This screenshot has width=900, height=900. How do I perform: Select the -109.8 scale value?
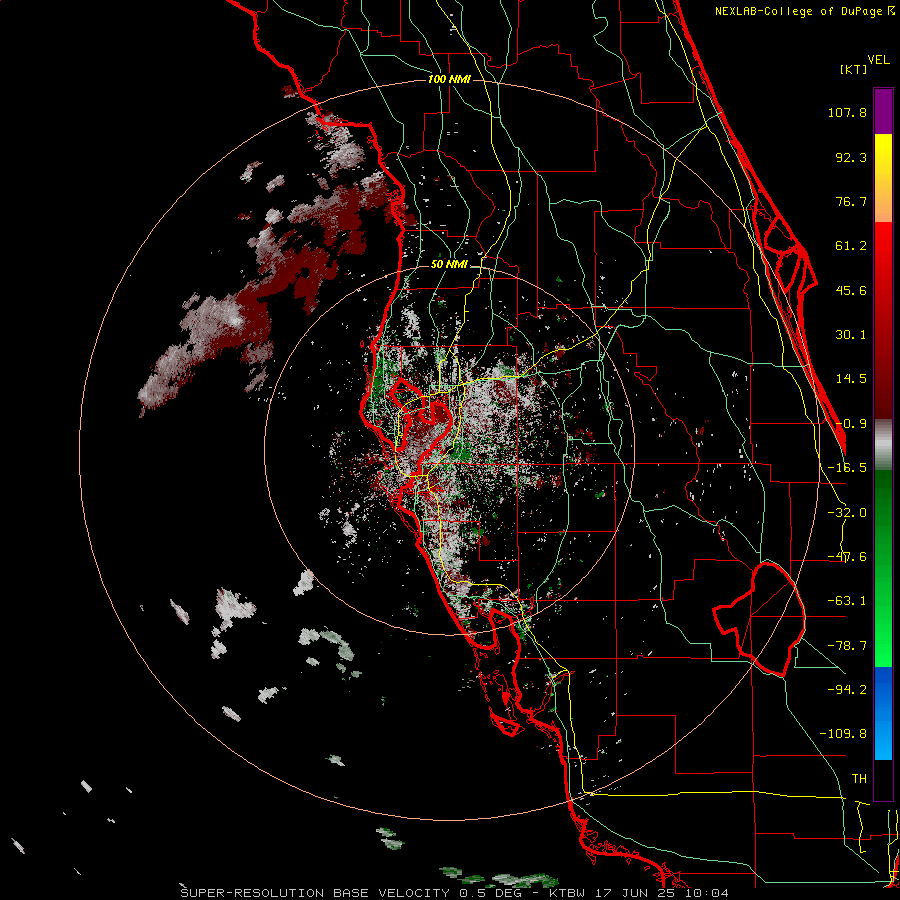(843, 734)
